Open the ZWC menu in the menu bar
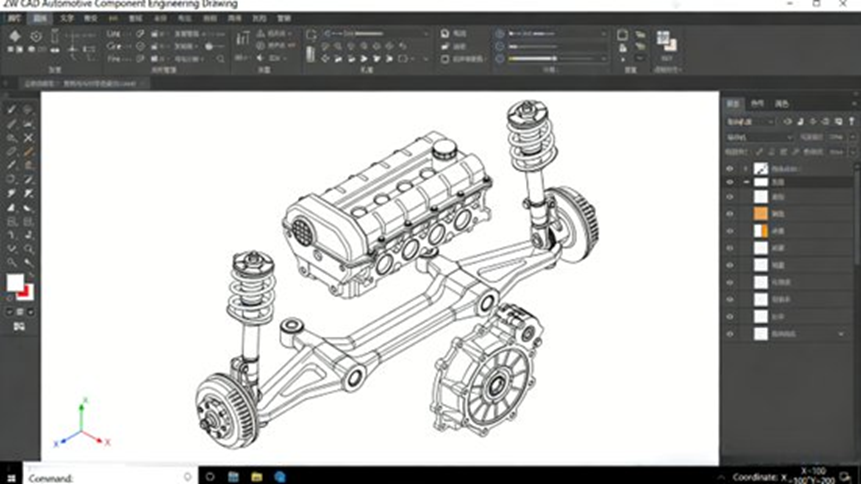Viewport: 861px width, 484px height. pos(14,18)
